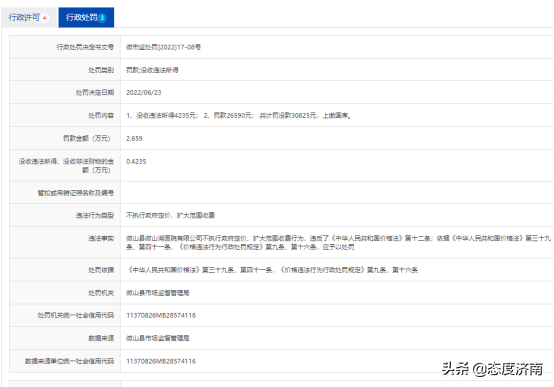Screen dimensions: 554x387
Task: Click the badge 3 on 行政处罚
Action: (102, 18)
